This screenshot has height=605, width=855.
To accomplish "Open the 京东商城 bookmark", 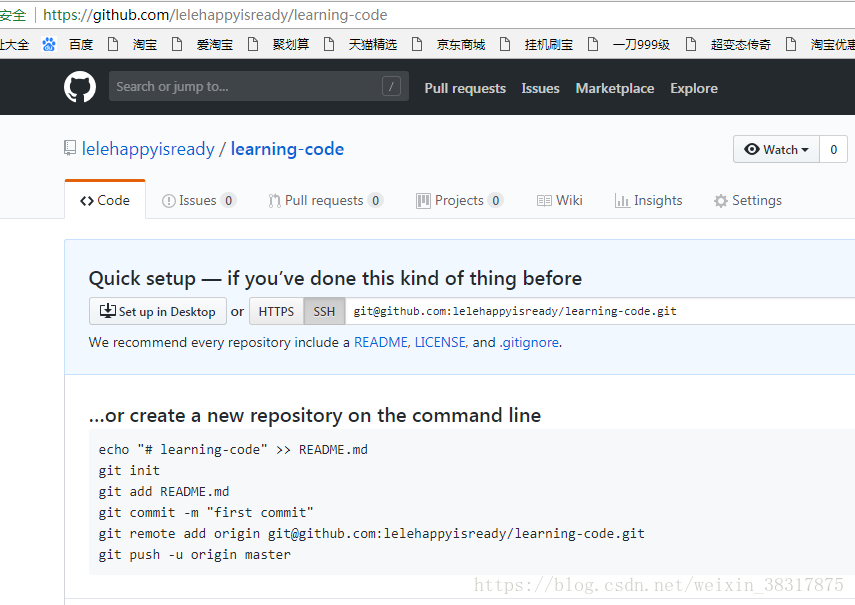I will tap(461, 44).
